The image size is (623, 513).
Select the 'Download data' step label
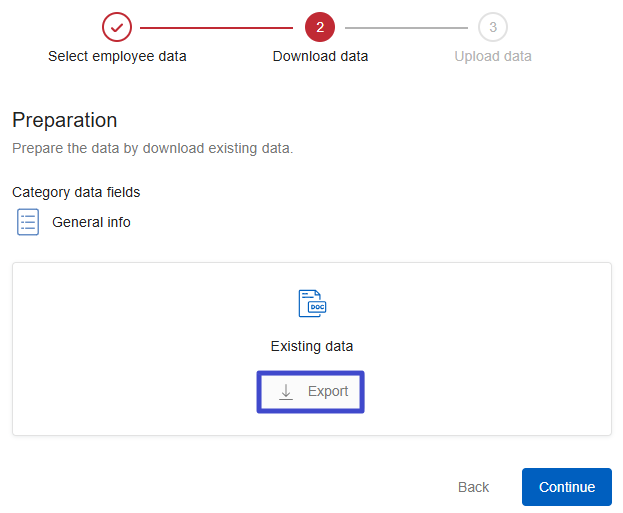[320, 56]
